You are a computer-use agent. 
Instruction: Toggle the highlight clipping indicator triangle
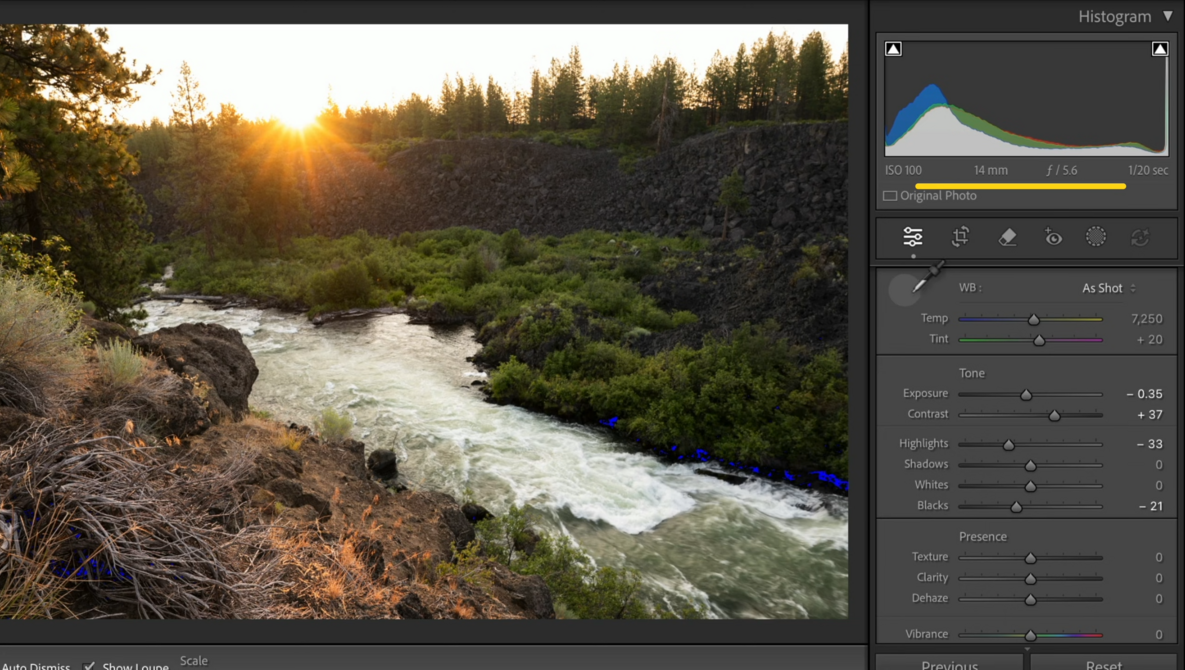(x=1159, y=47)
